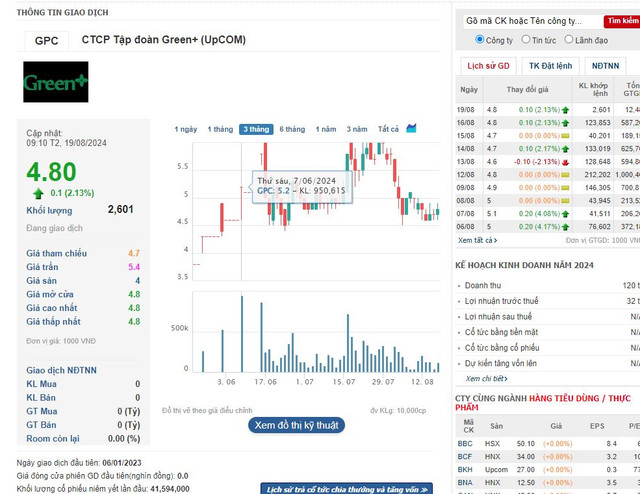Click the GPC ticker code box
640x494 pixels.
pos(46,41)
